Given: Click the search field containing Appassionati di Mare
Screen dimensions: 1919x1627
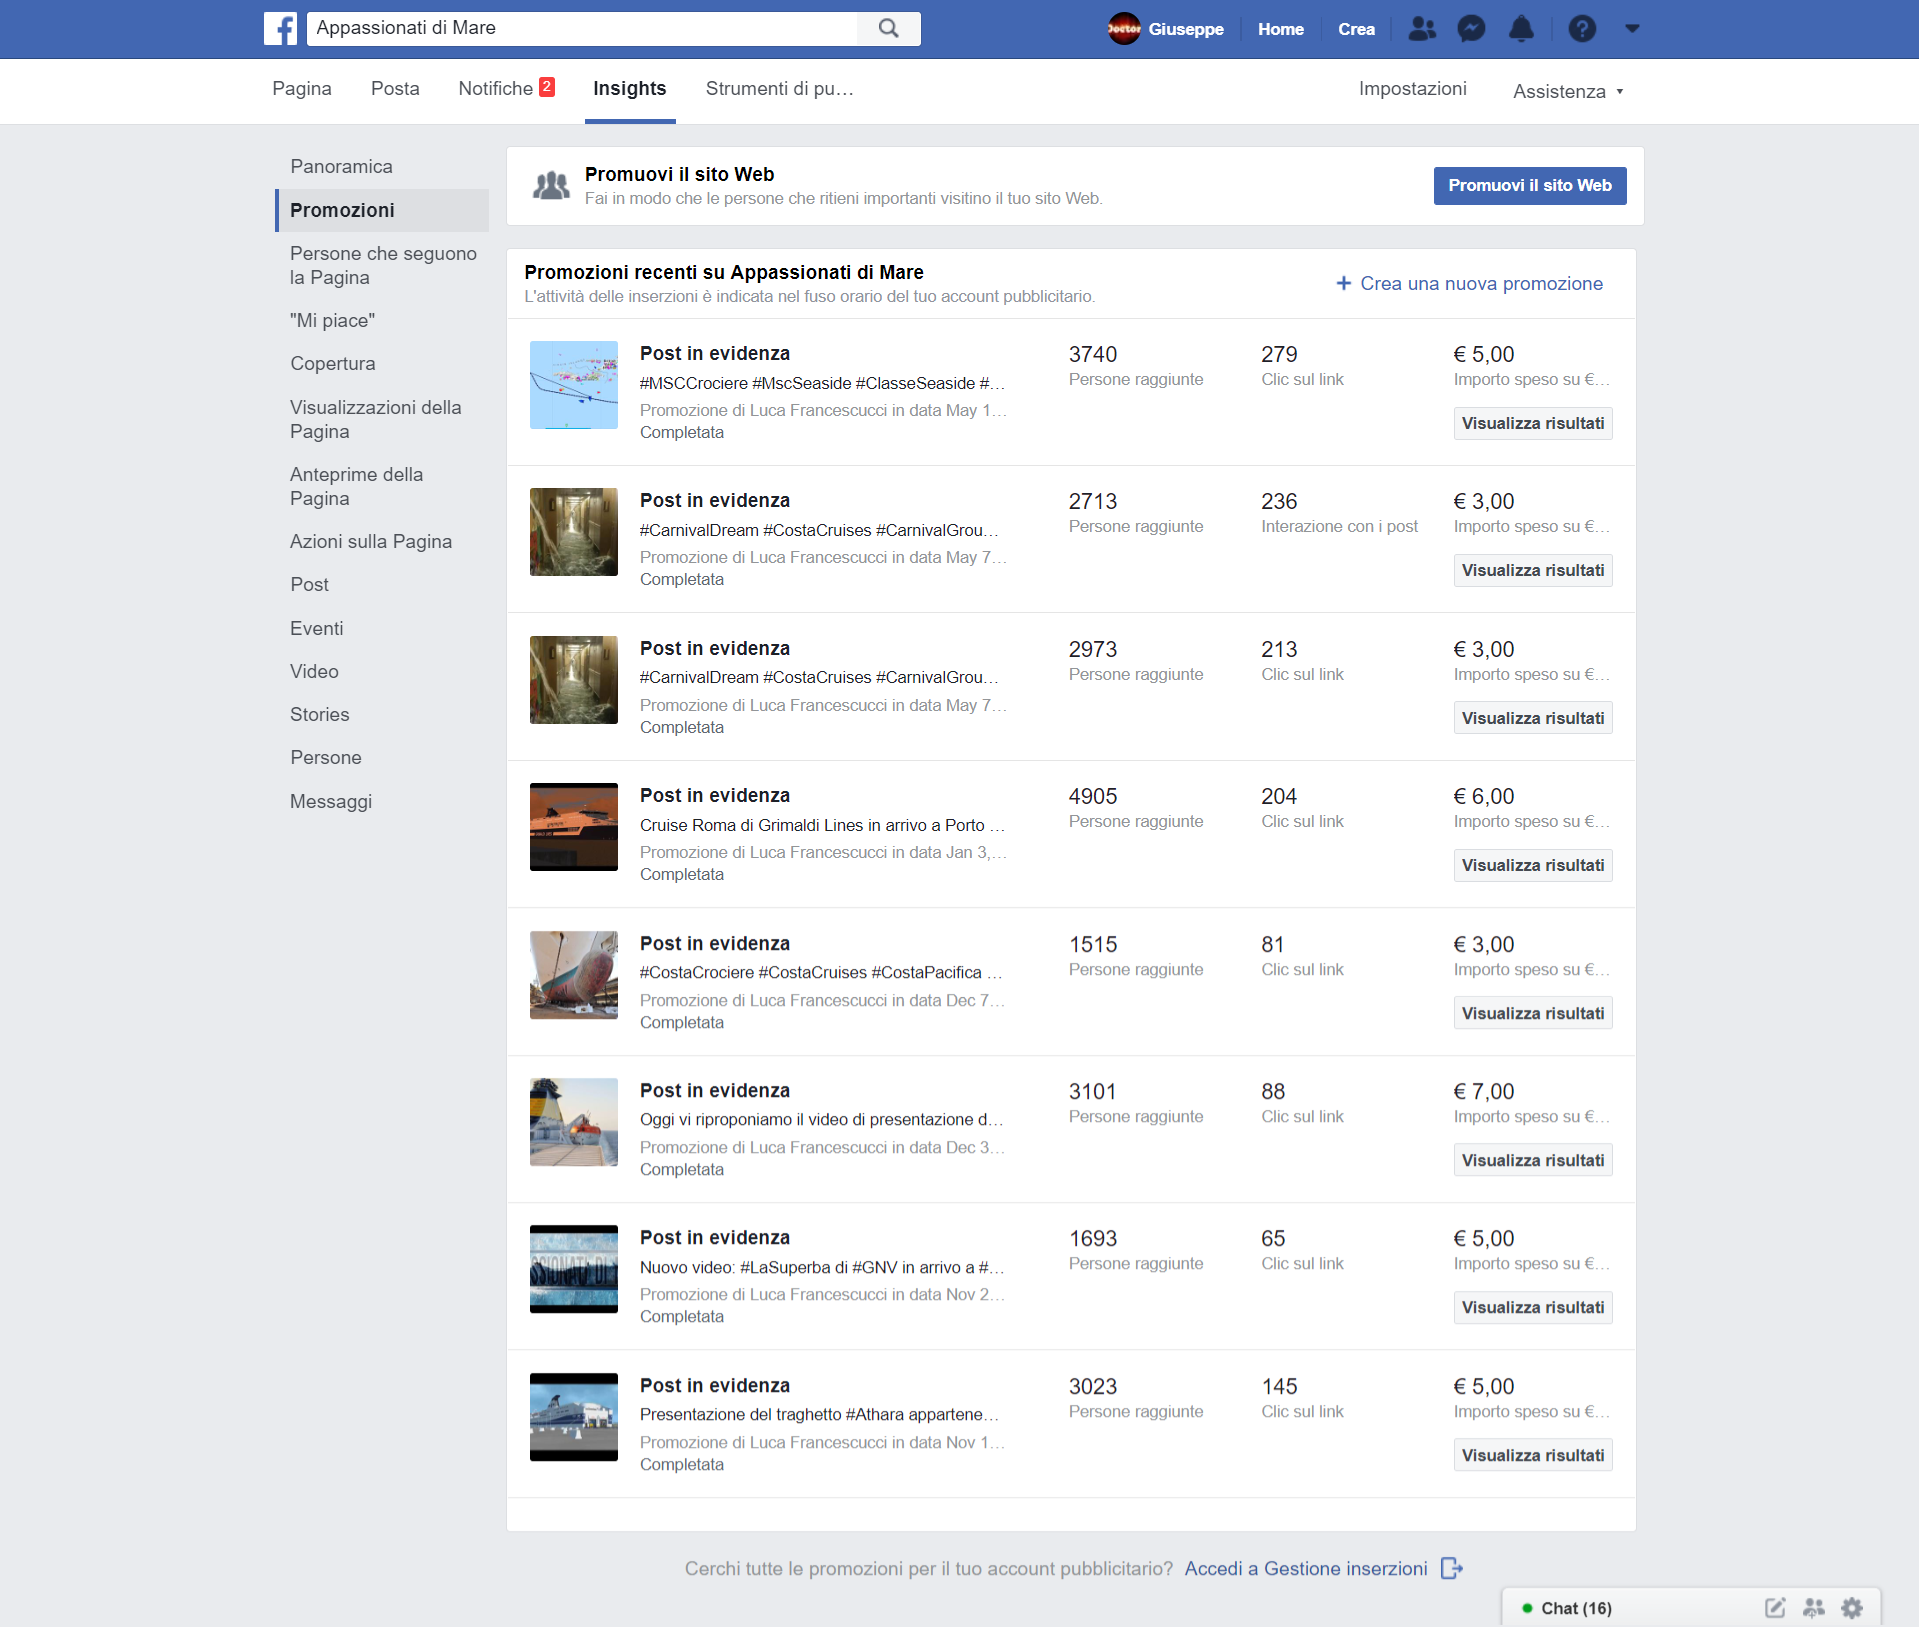Looking at the screenshot, I should pos(582,28).
